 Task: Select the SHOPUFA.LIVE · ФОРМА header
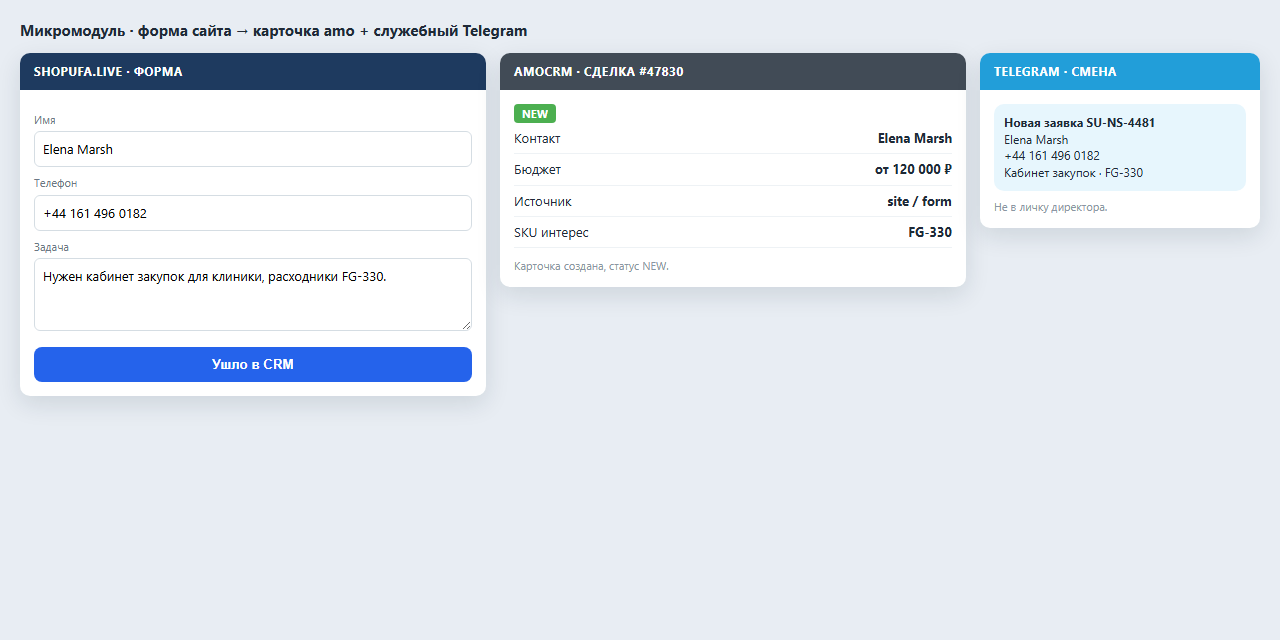click(253, 72)
